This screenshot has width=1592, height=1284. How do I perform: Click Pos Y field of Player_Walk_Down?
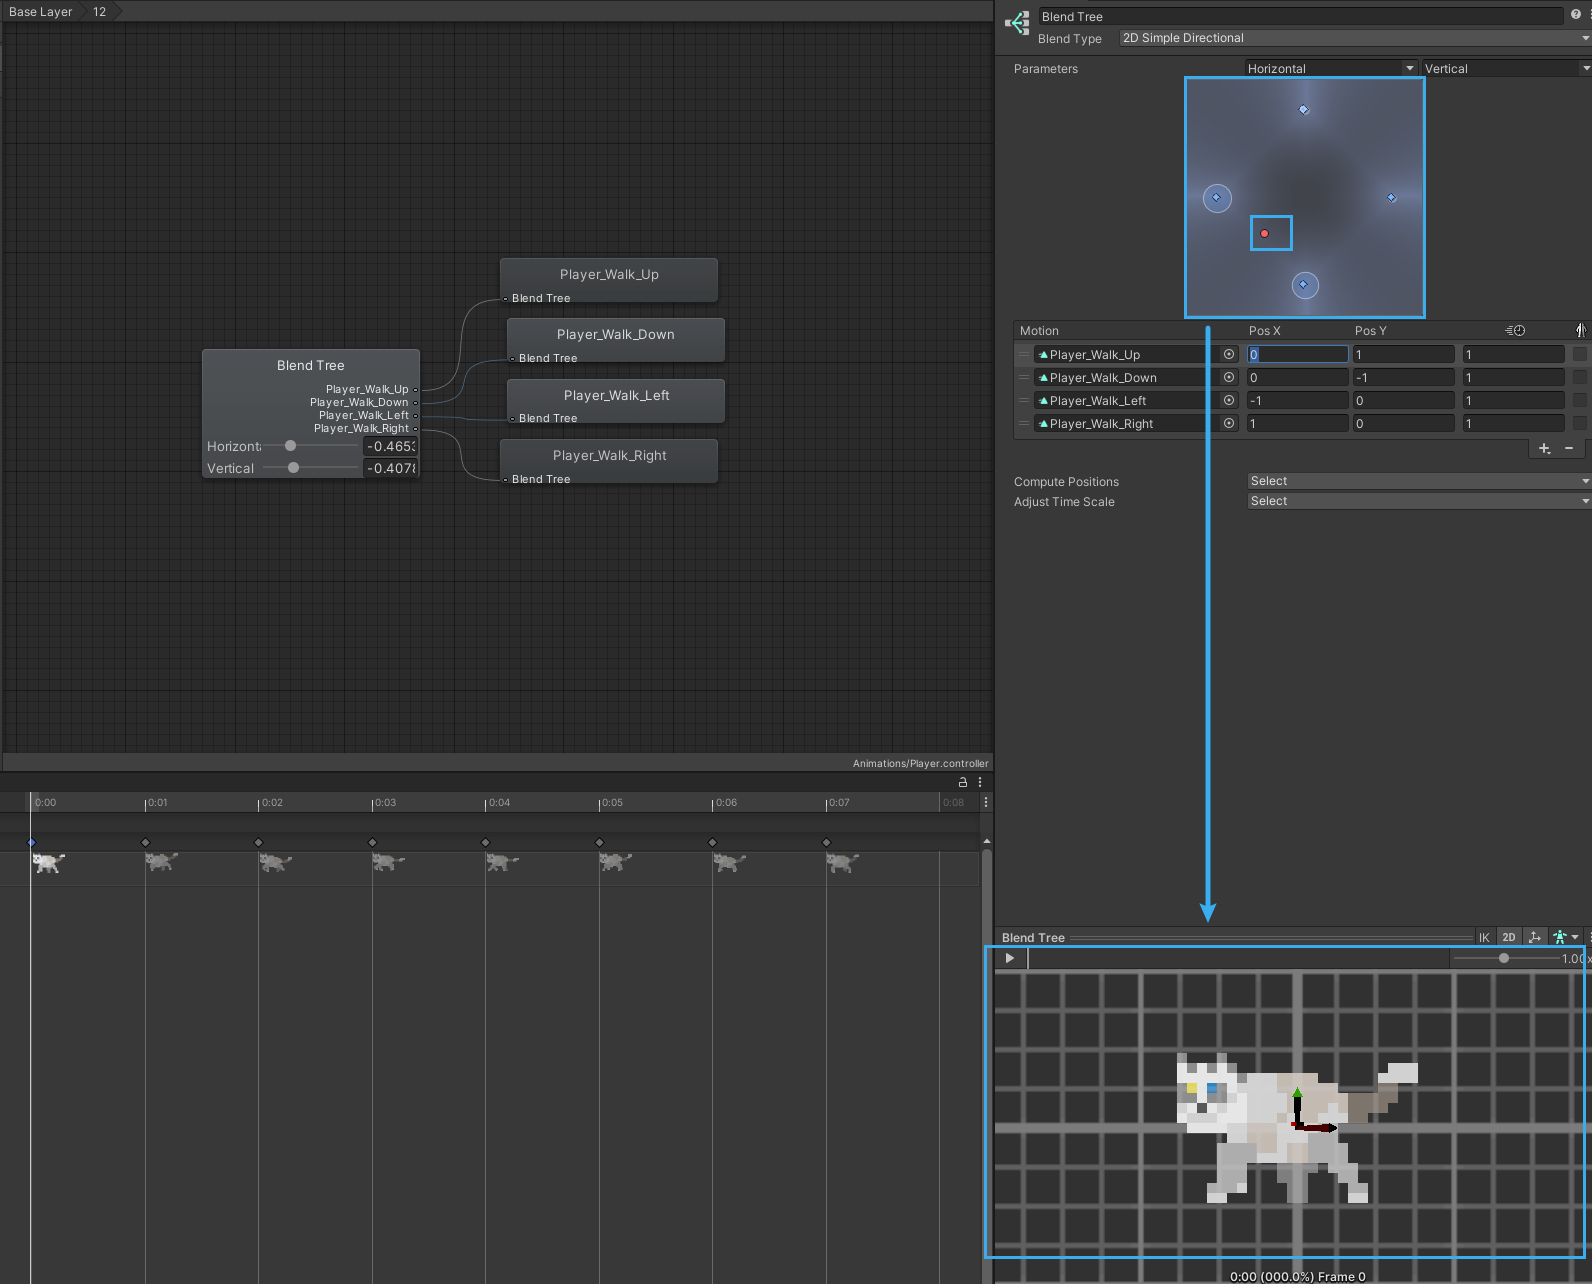click(x=1403, y=377)
